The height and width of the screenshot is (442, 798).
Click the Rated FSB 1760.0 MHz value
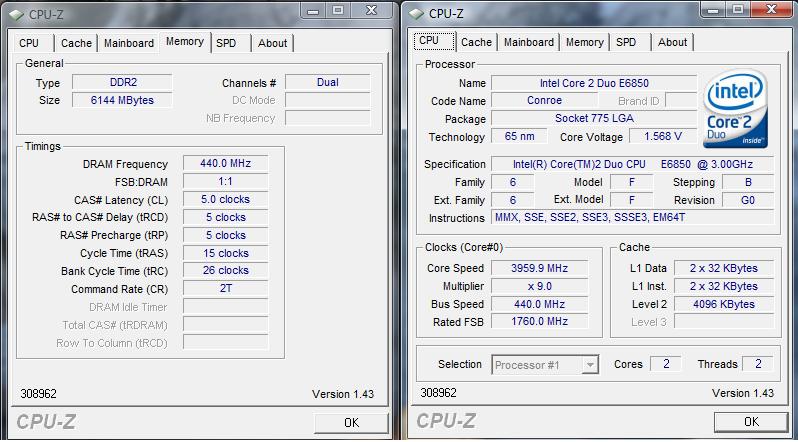pyautogui.click(x=539, y=321)
